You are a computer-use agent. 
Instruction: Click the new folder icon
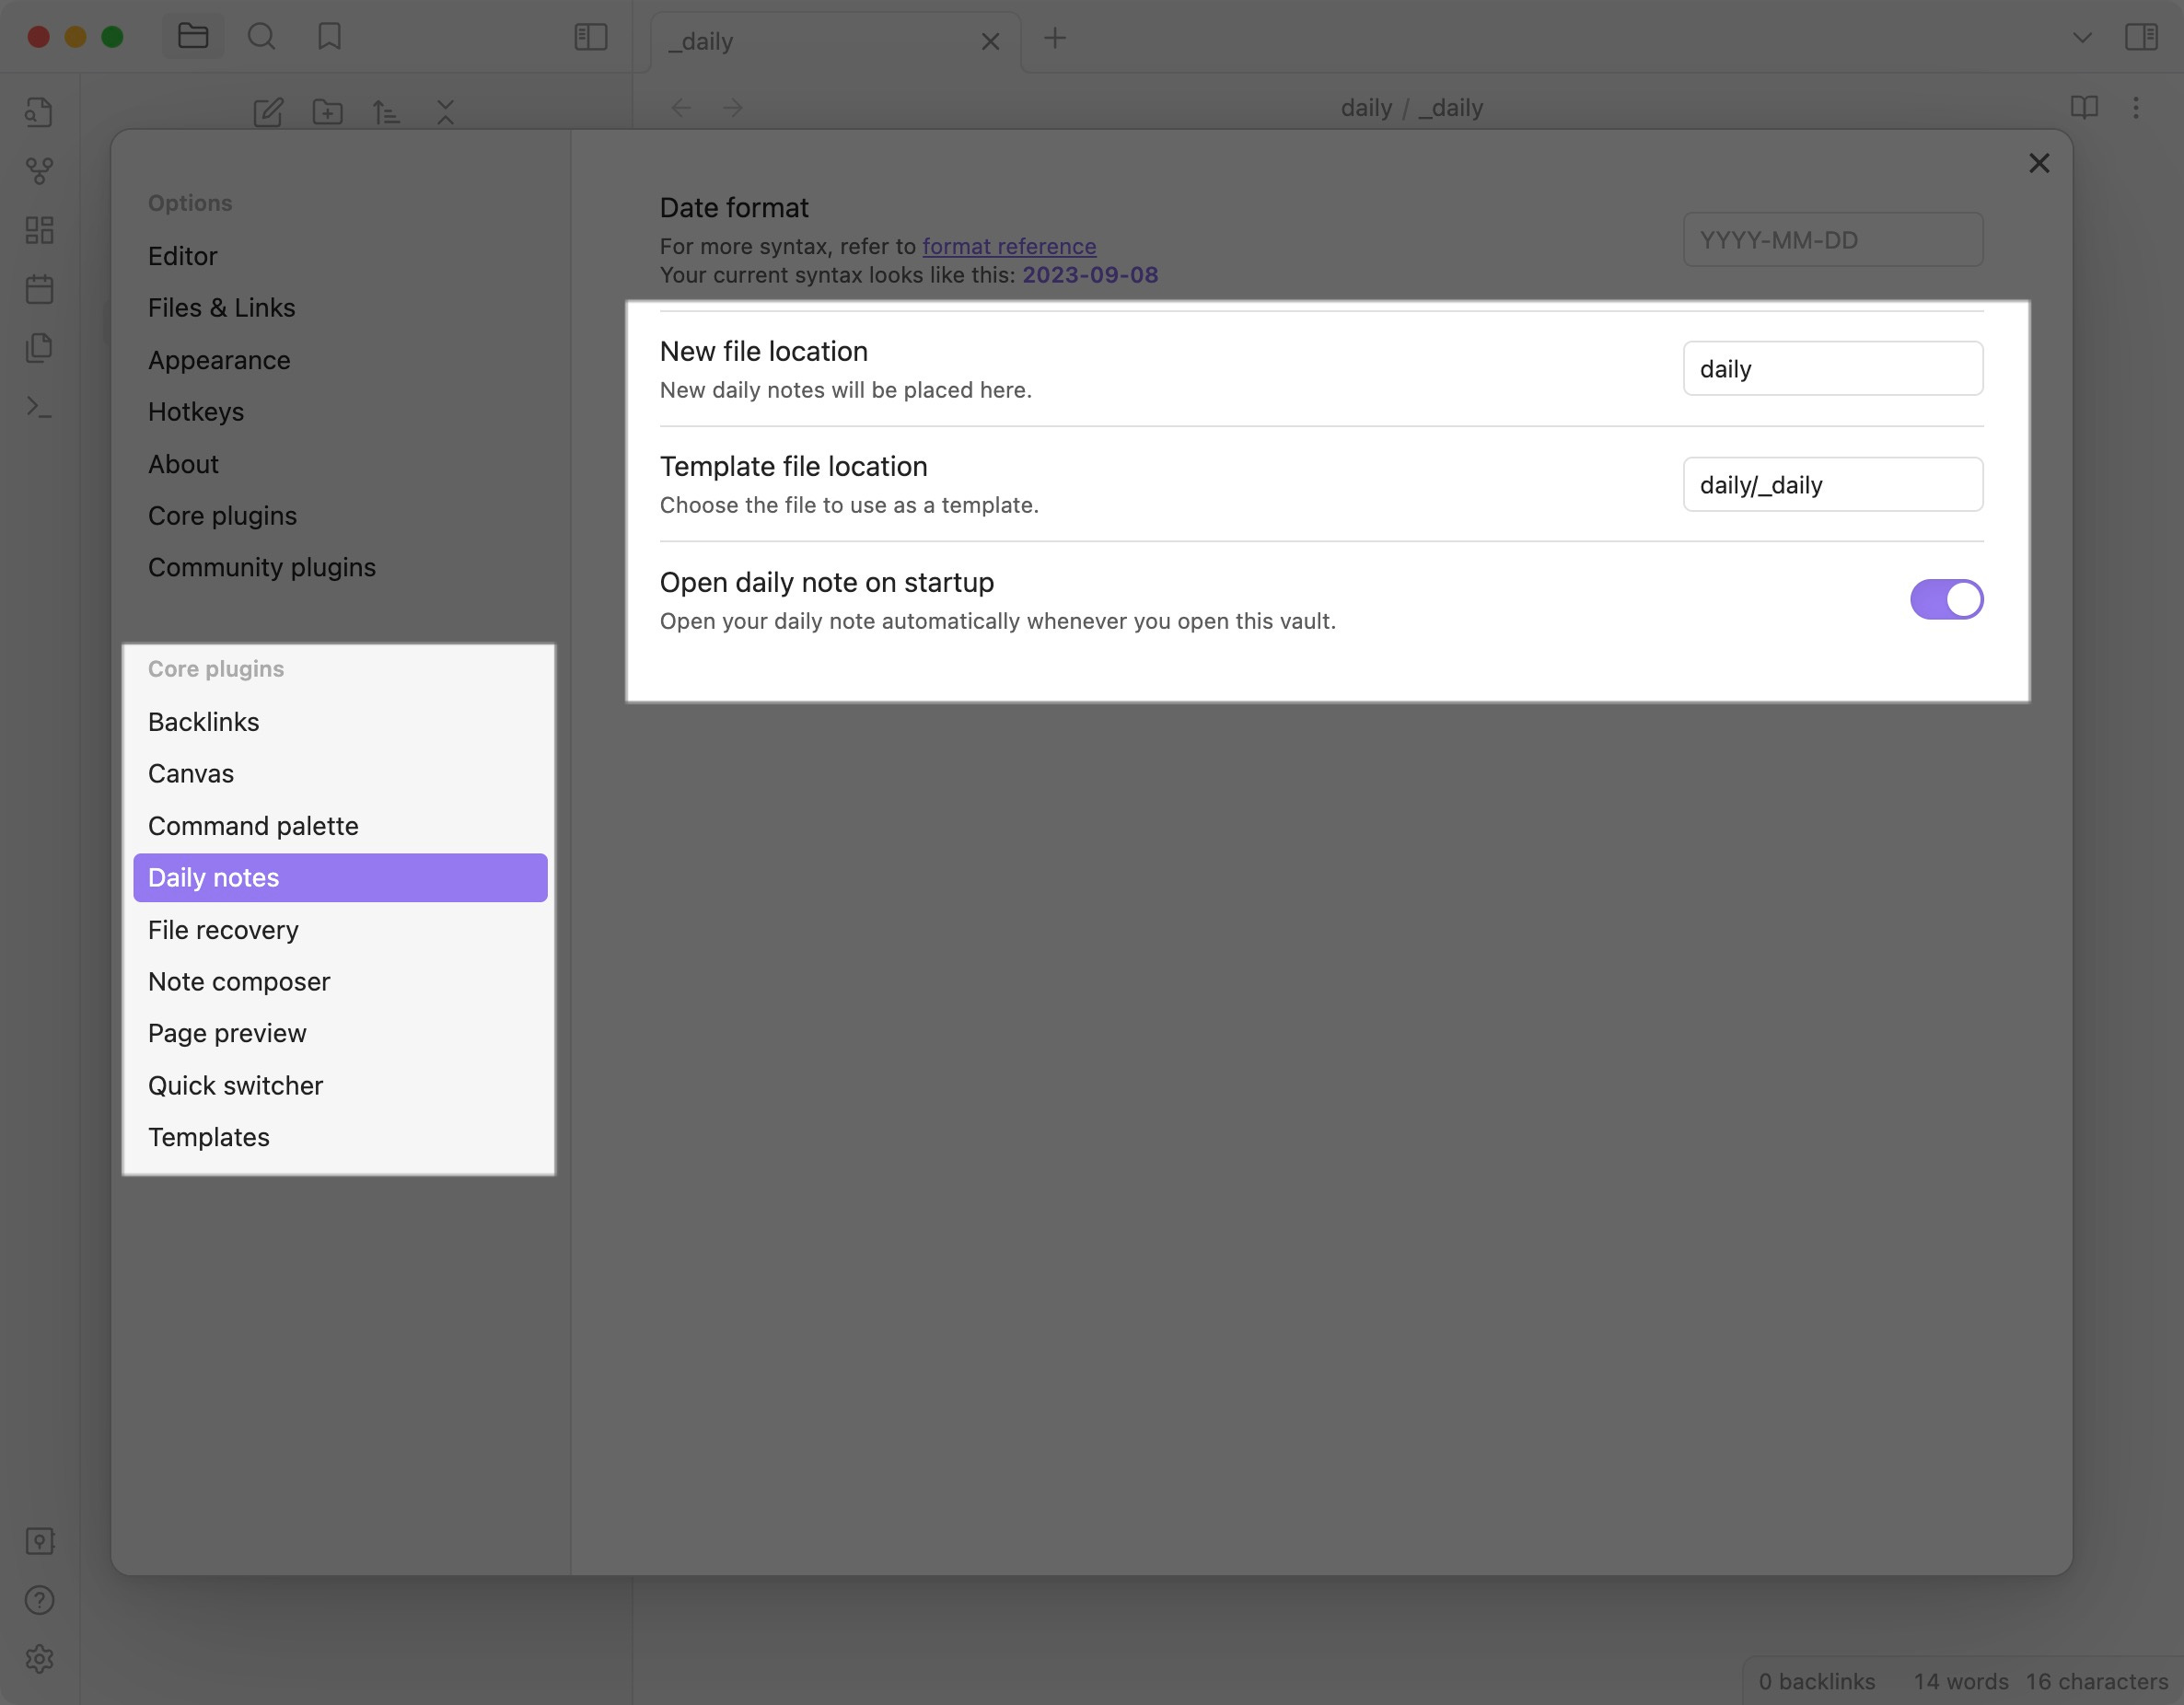point(327,112)
